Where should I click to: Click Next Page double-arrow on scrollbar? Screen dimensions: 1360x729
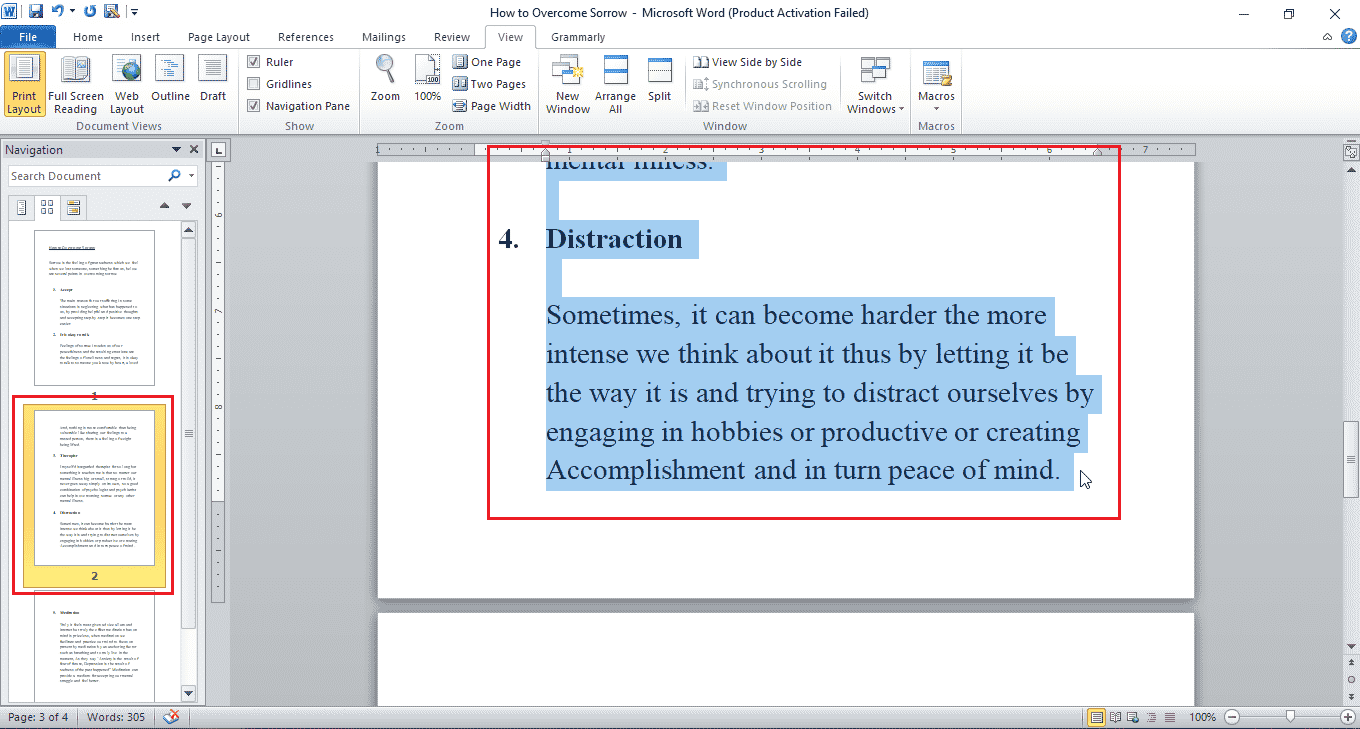[x=1351, y=696]
